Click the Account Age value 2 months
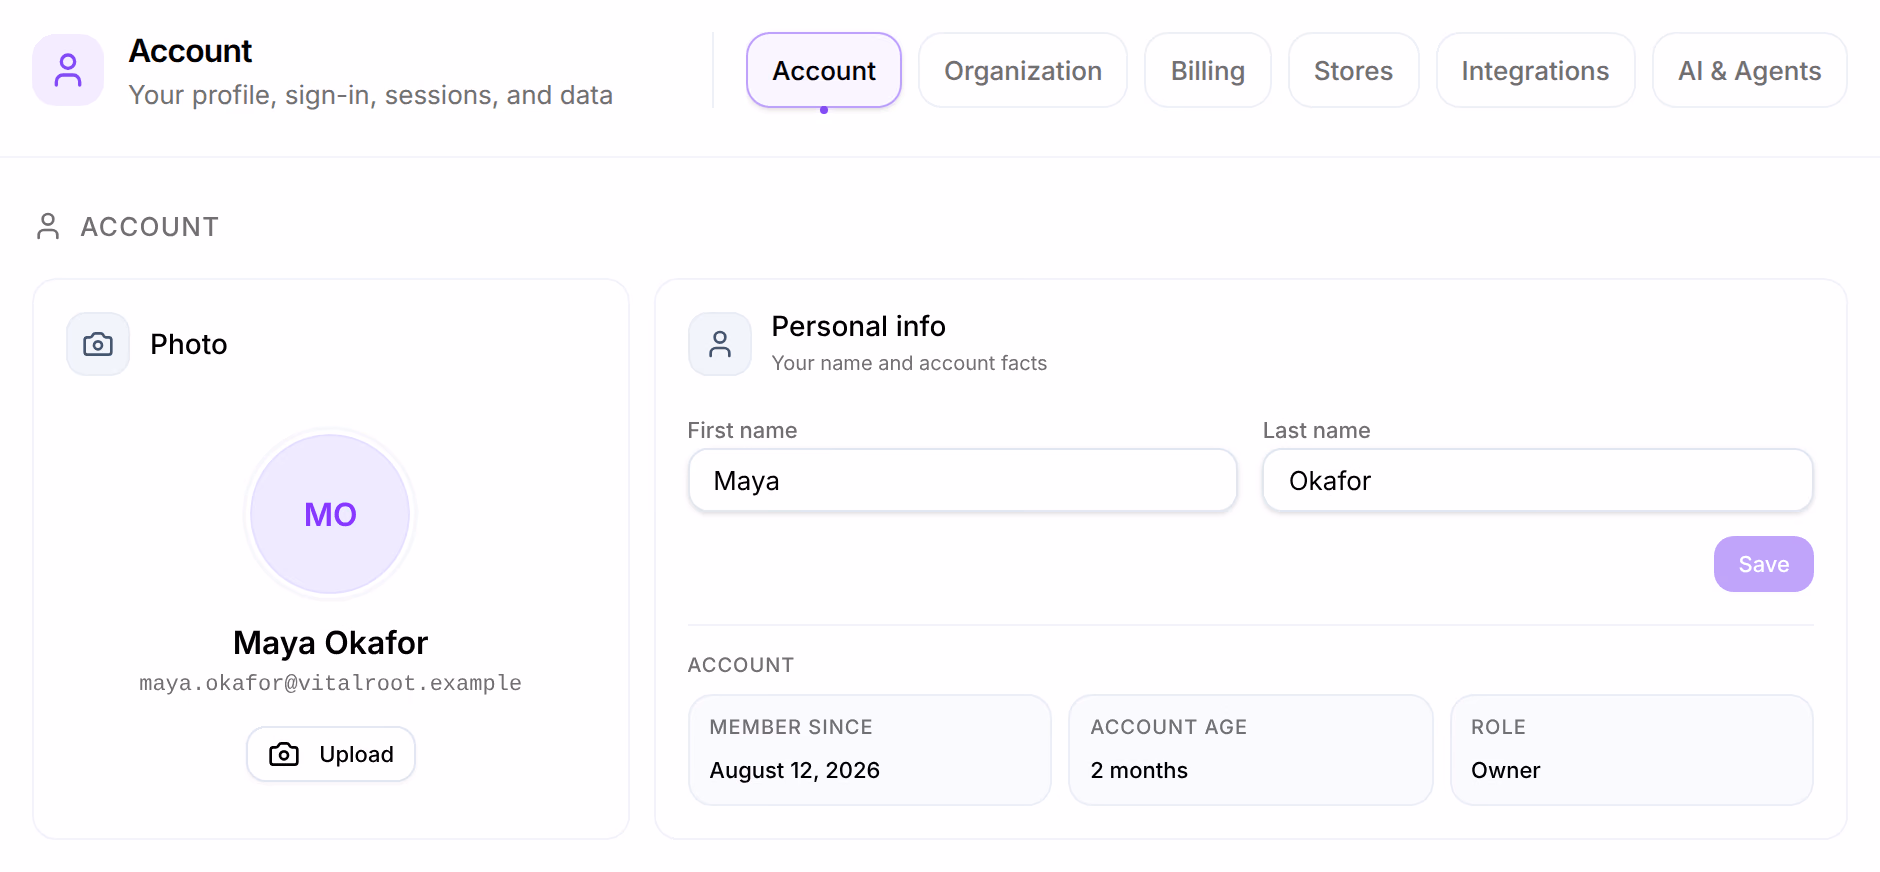The height and width of the screenshot is (872, 1880). click(1139, 770)
